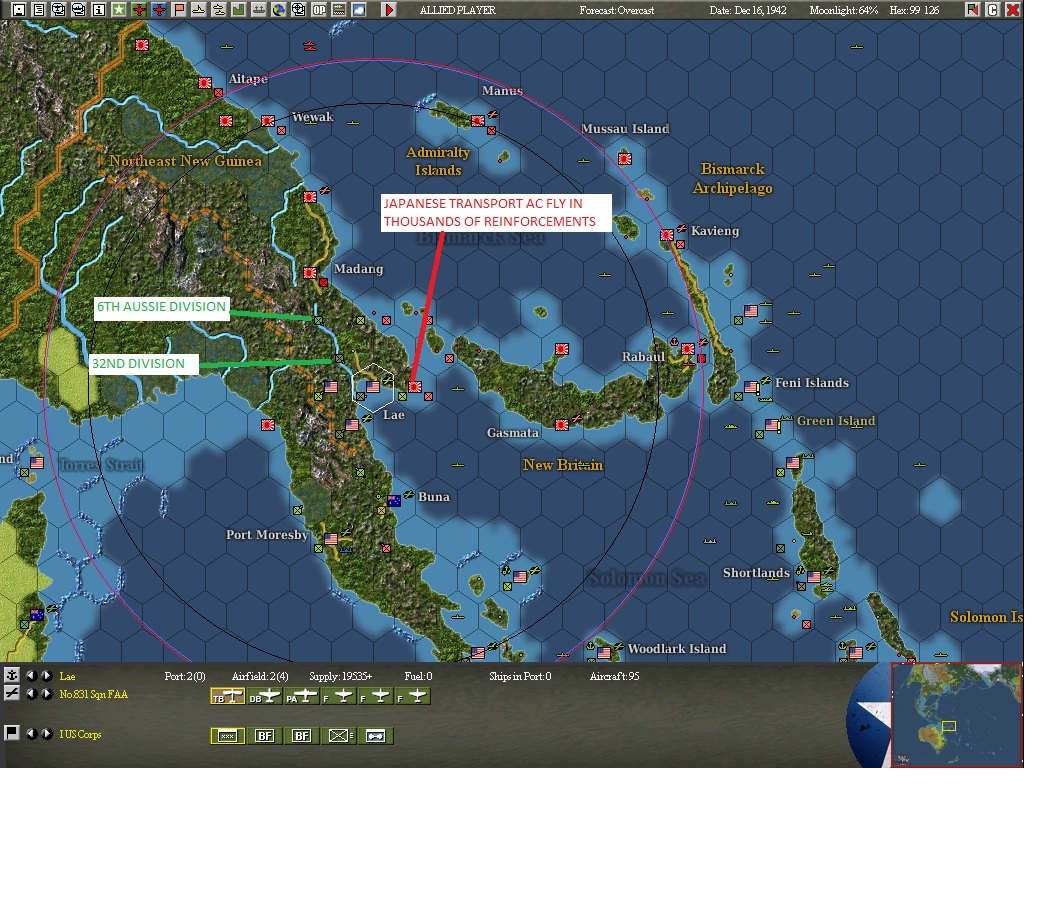The height and width of the screenshot is (898, 1061).
Task: Click the Australian flag at Buna
Action: click(x=394, y=501)
